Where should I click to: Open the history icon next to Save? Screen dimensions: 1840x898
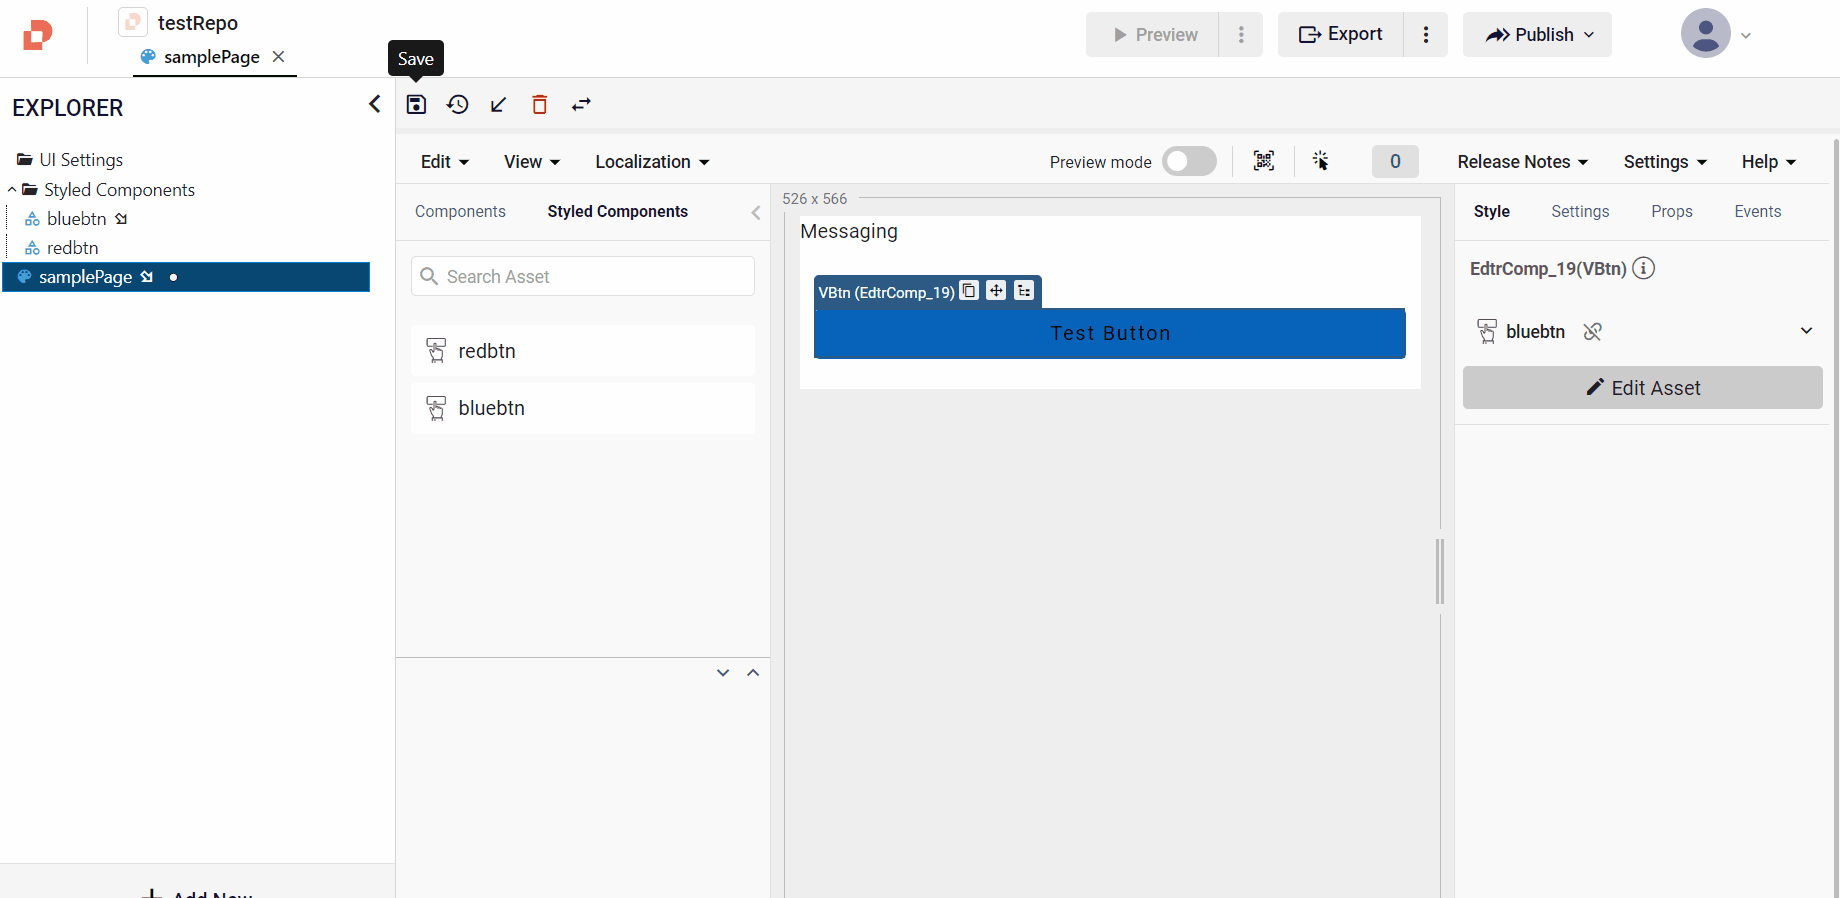(x=458, y=105)
